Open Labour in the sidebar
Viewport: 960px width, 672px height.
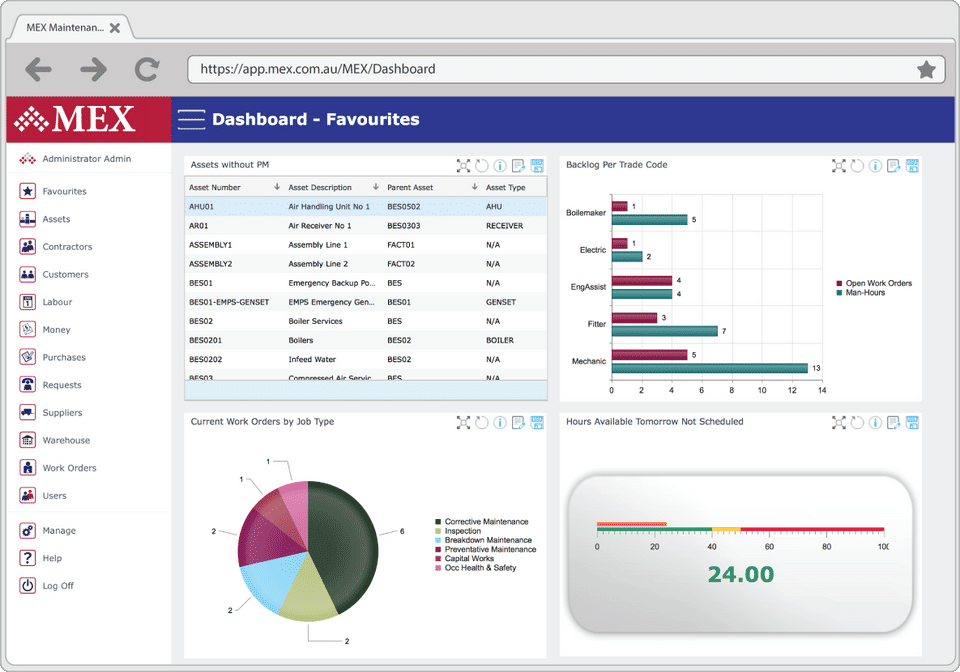[46, 302]
